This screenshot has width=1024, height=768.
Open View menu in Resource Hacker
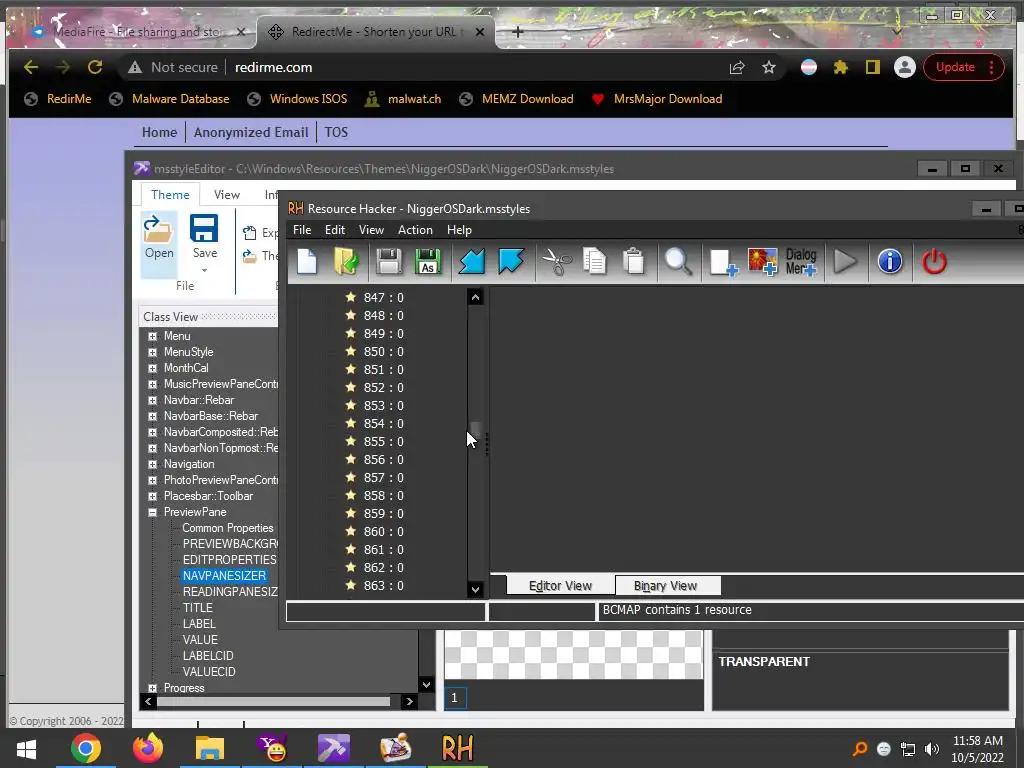(371, 230)
